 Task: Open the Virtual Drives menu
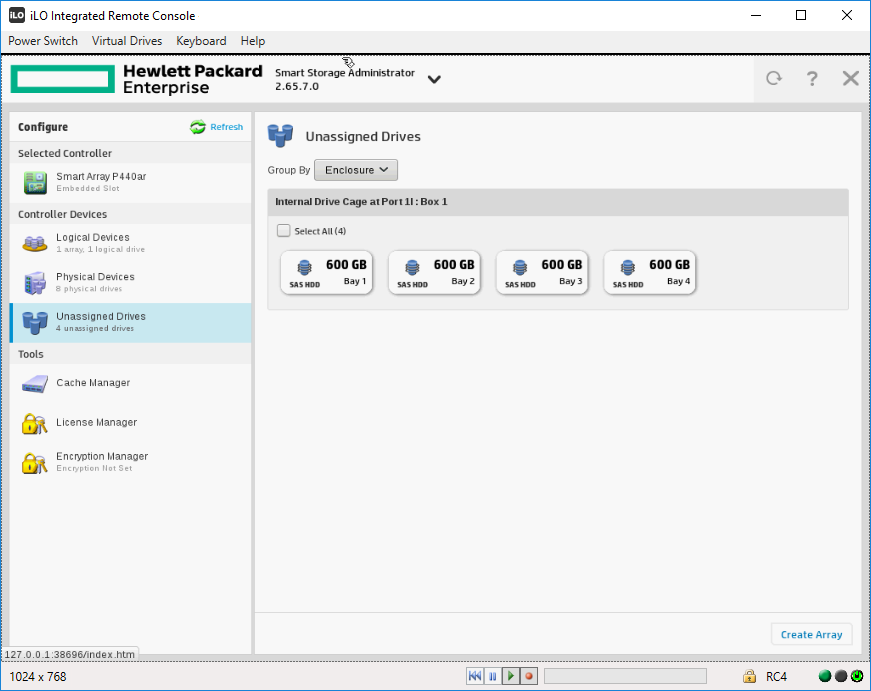click(x=127, y=41)
